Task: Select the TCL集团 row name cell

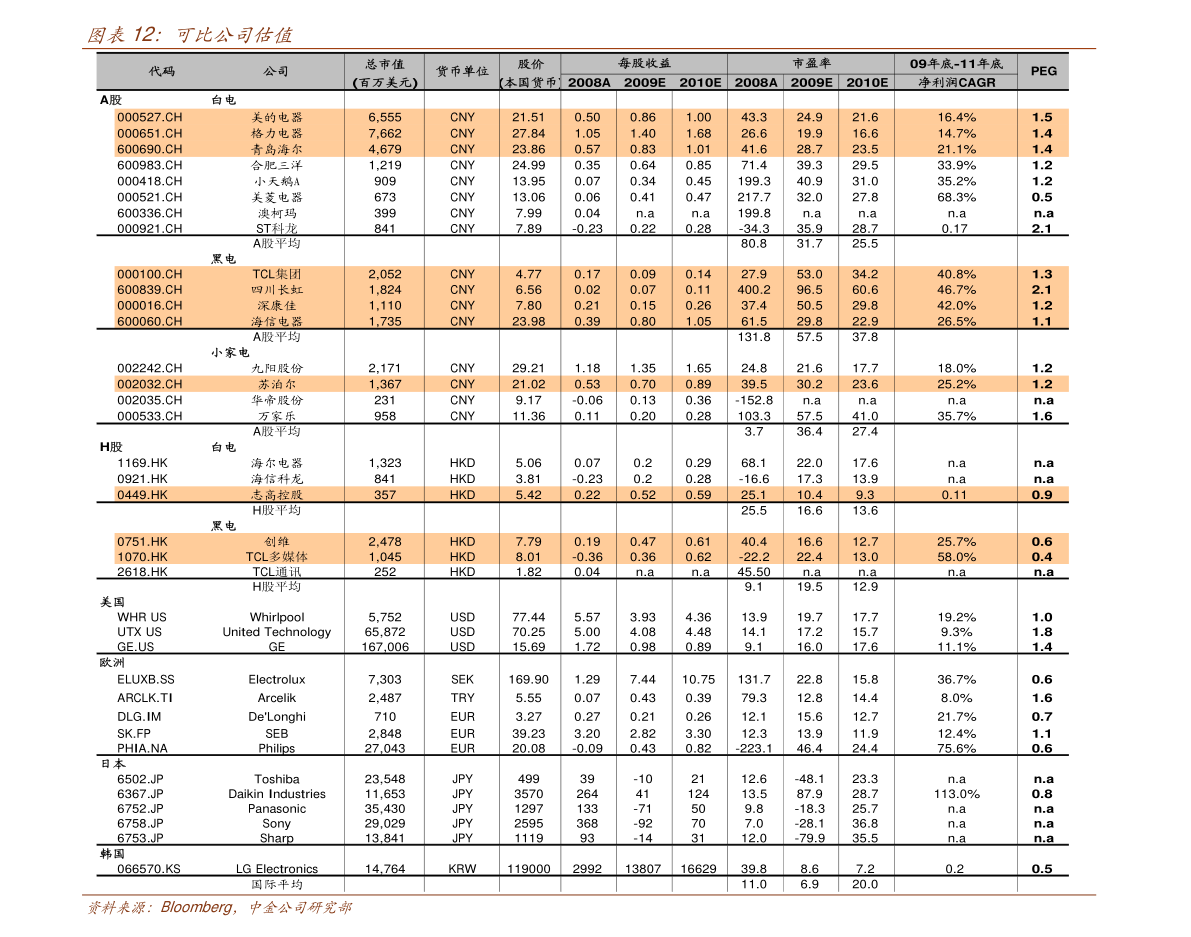Action: pyautogui.click(x=277, y=274)
